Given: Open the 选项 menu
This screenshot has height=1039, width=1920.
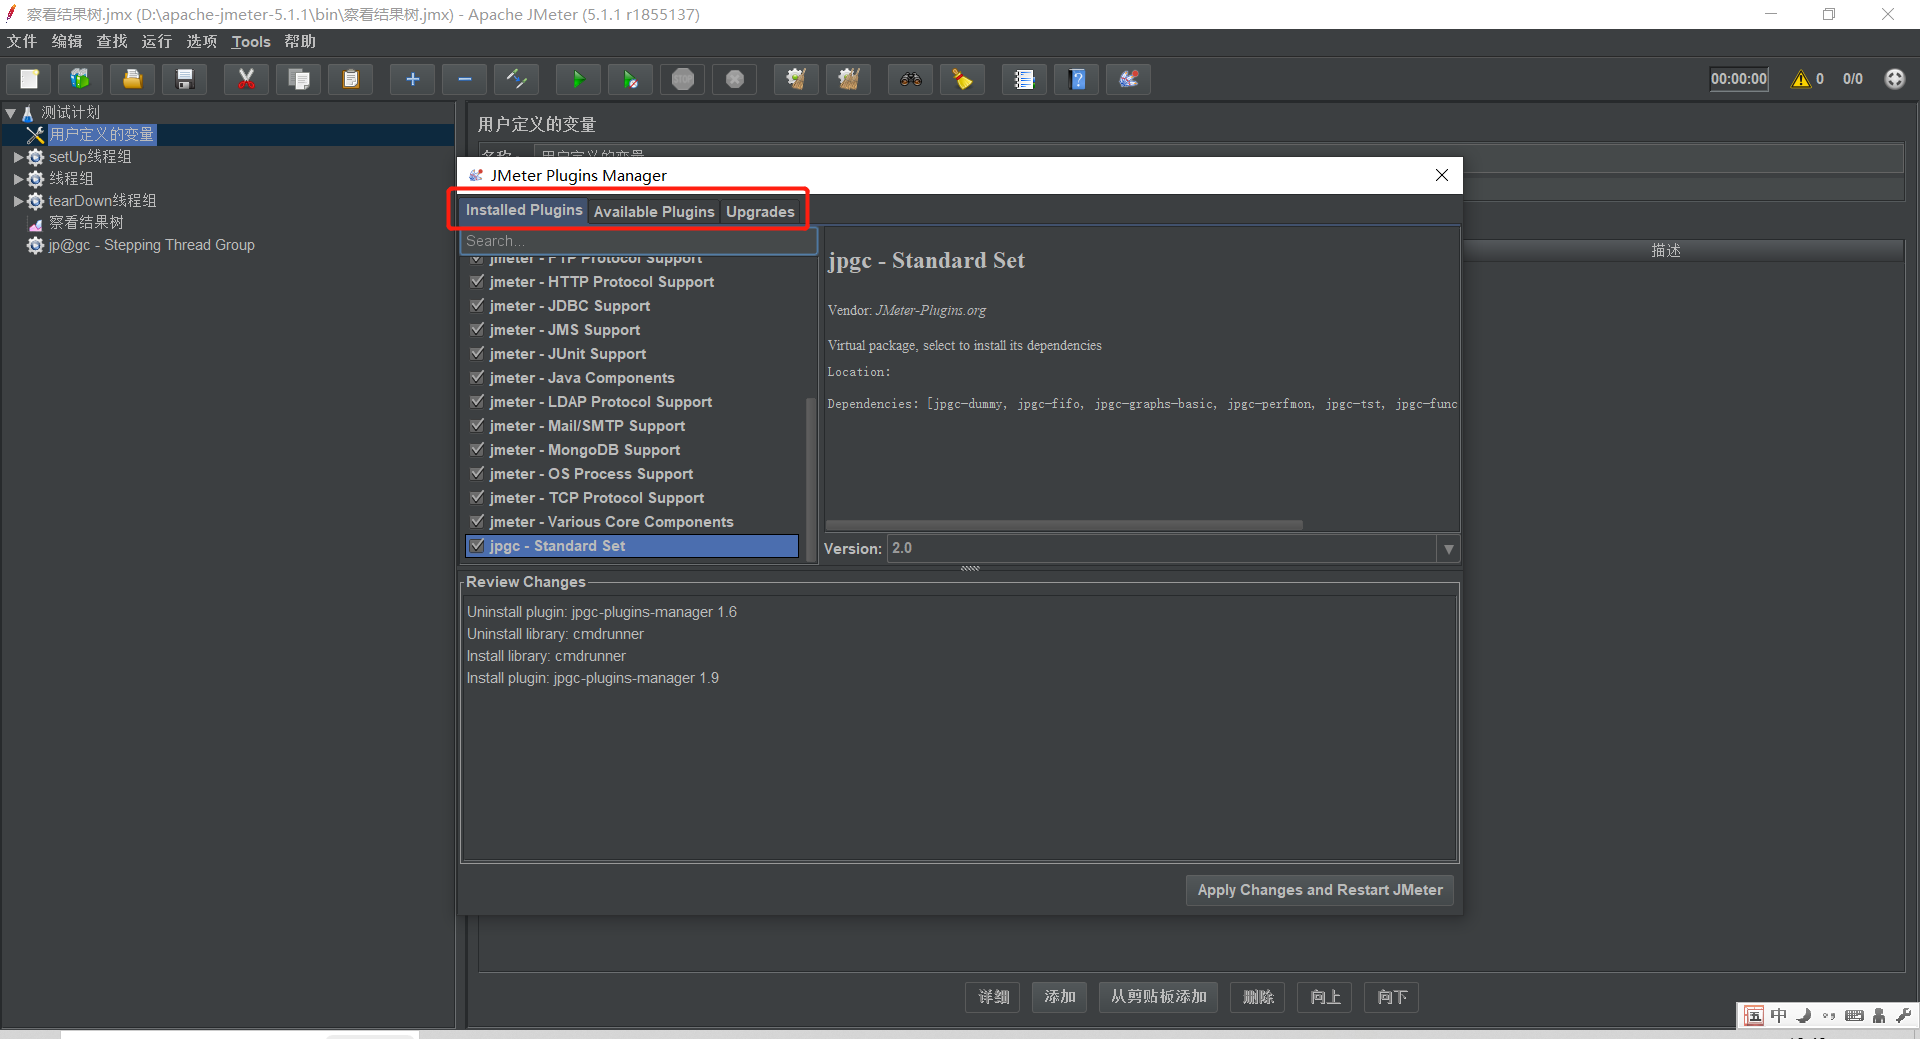Looking at the screenshot, I should point(202,42).
